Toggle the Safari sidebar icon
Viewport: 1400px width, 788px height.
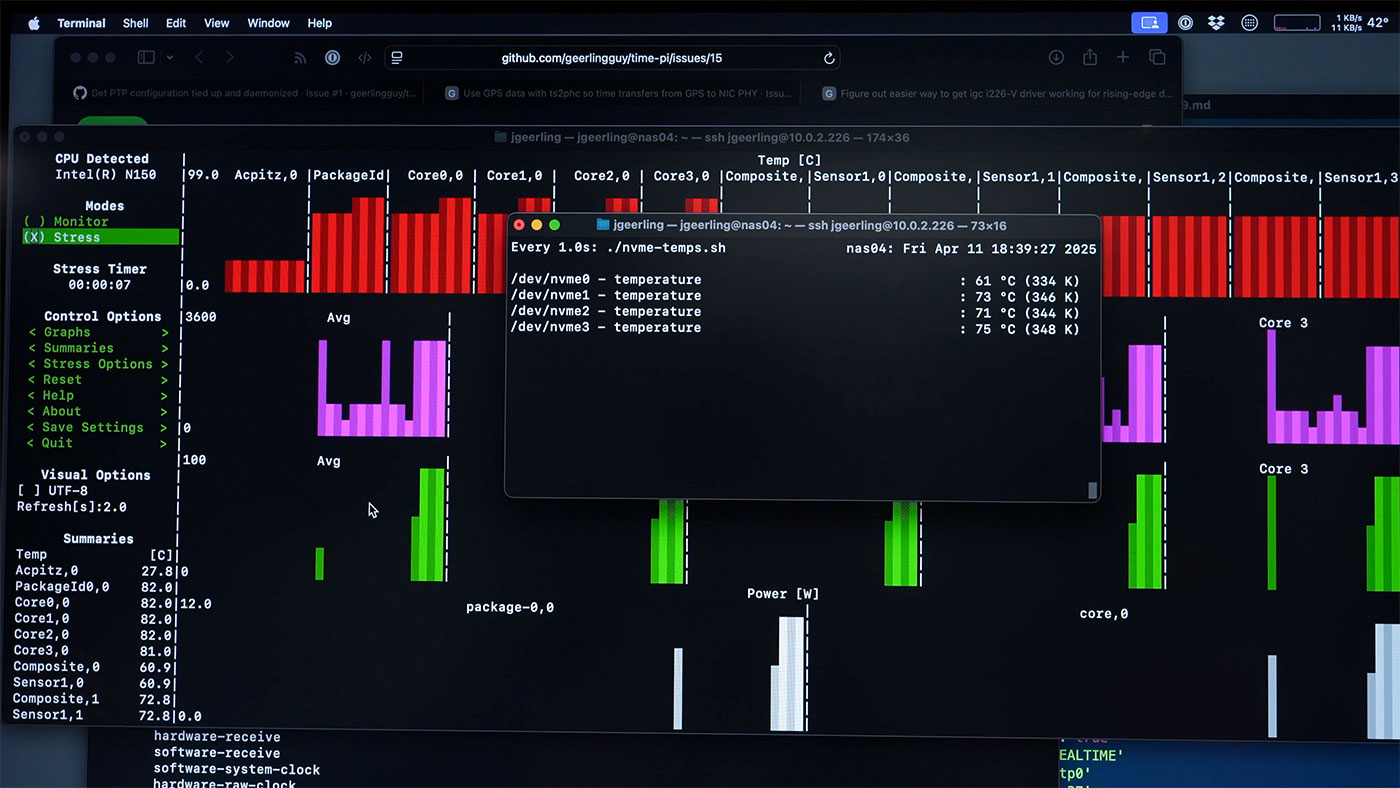click(x=146, y=58)
